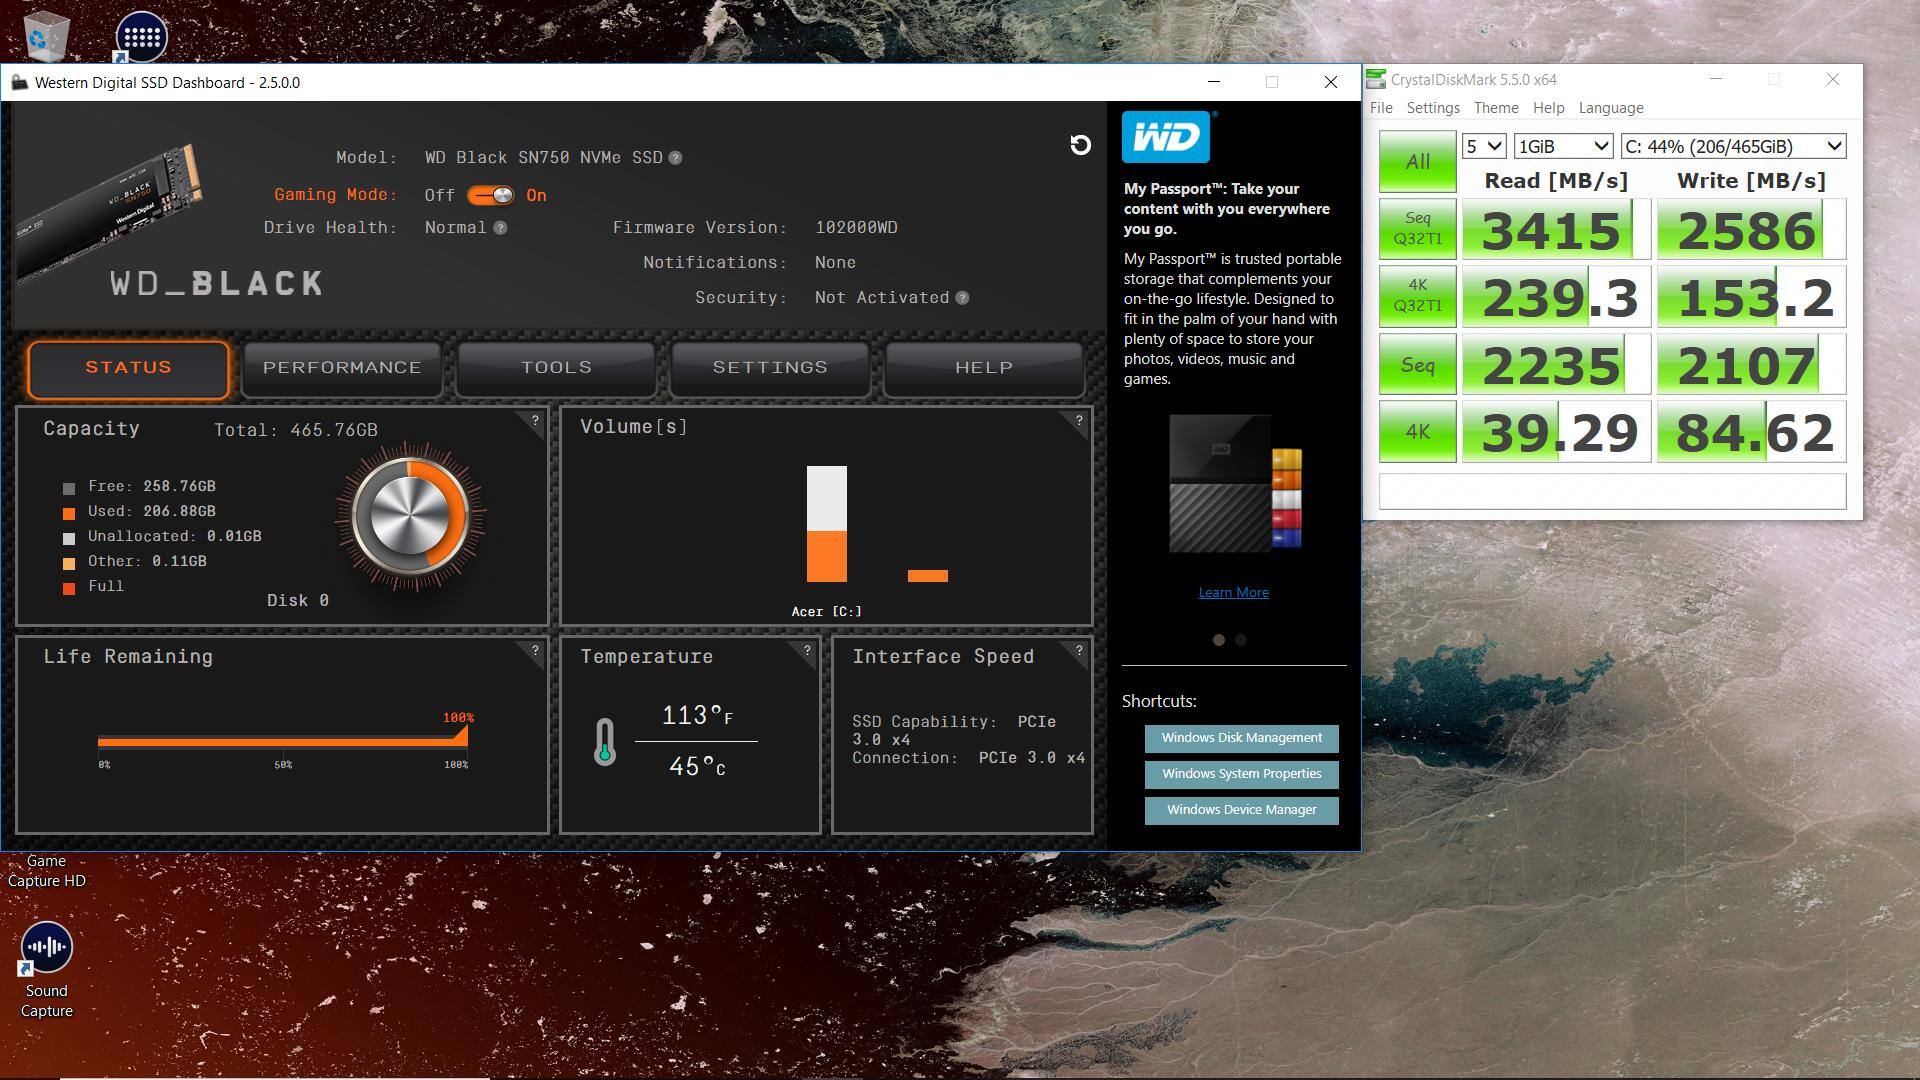Expand the 1GiB test size dropdown

pos(1562,147)
